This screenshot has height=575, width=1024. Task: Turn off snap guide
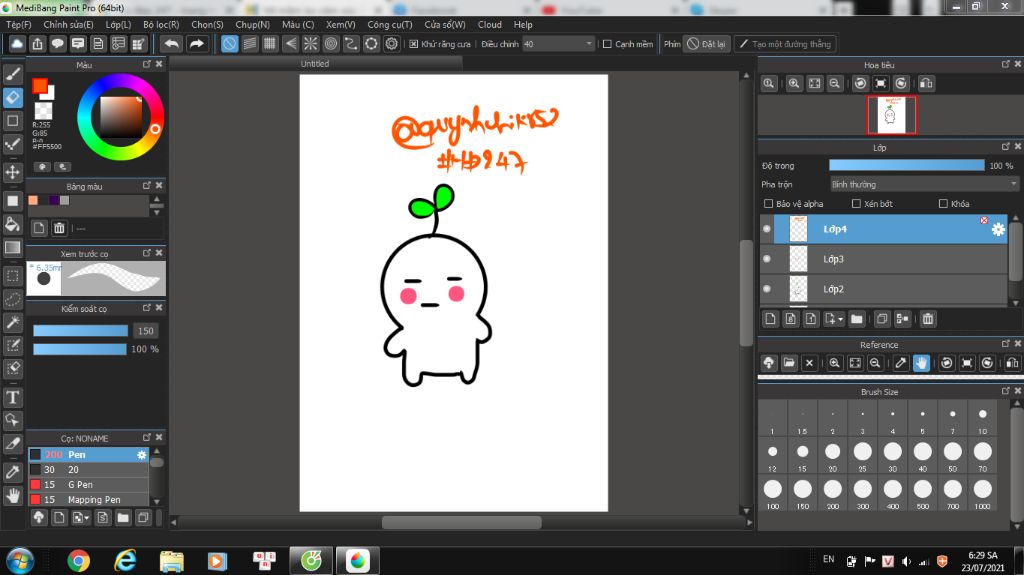[x=229, y=44]
